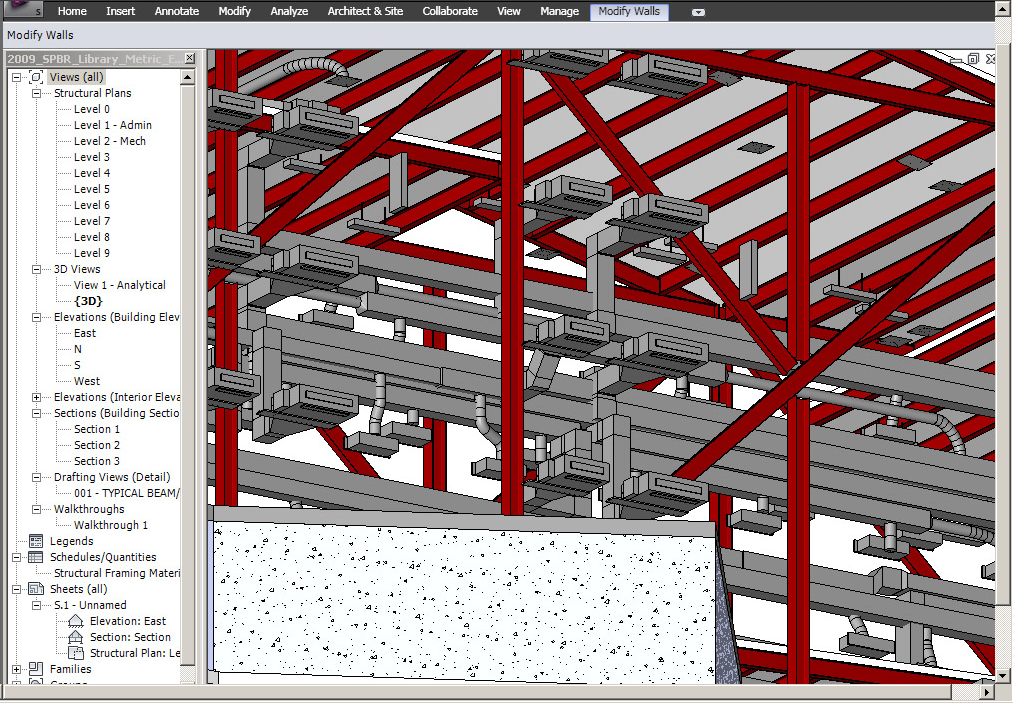Switch to the Insert ribbon tab

pos(121,11)
